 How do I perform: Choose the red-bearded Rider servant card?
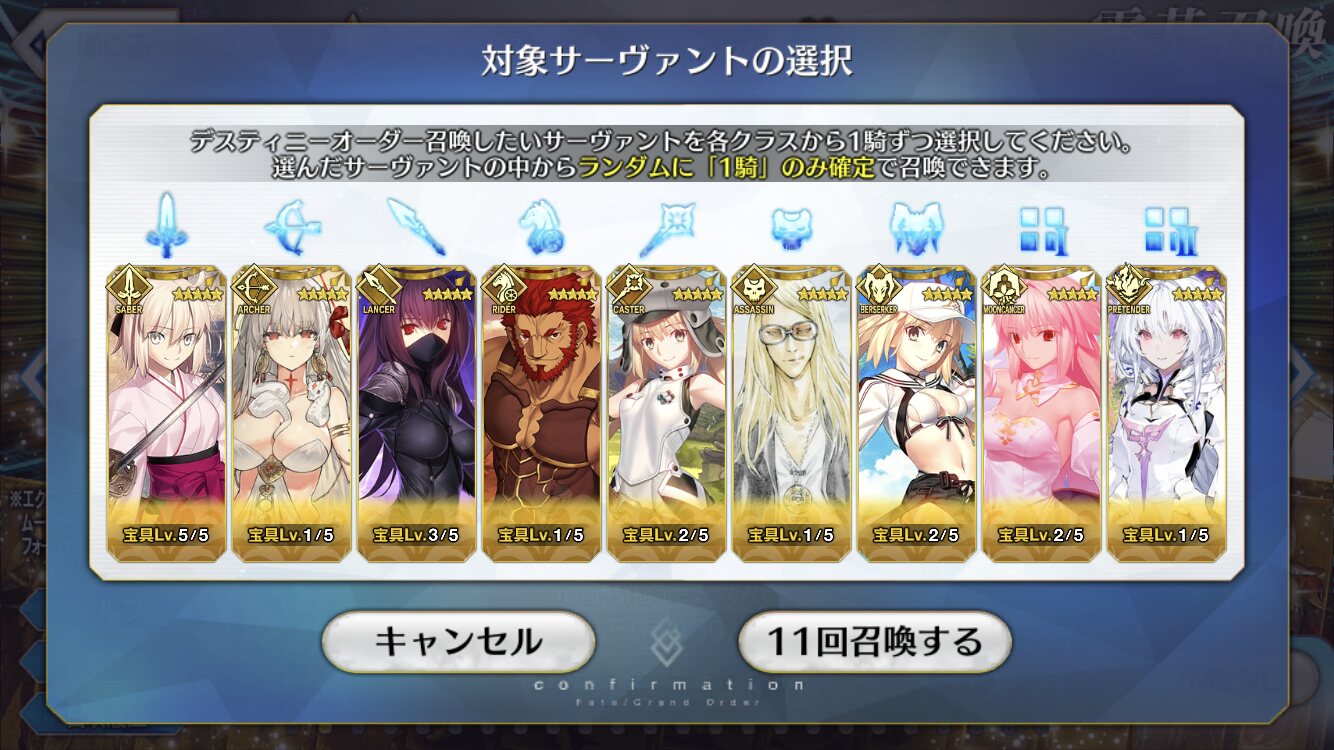tap(541, 413)
